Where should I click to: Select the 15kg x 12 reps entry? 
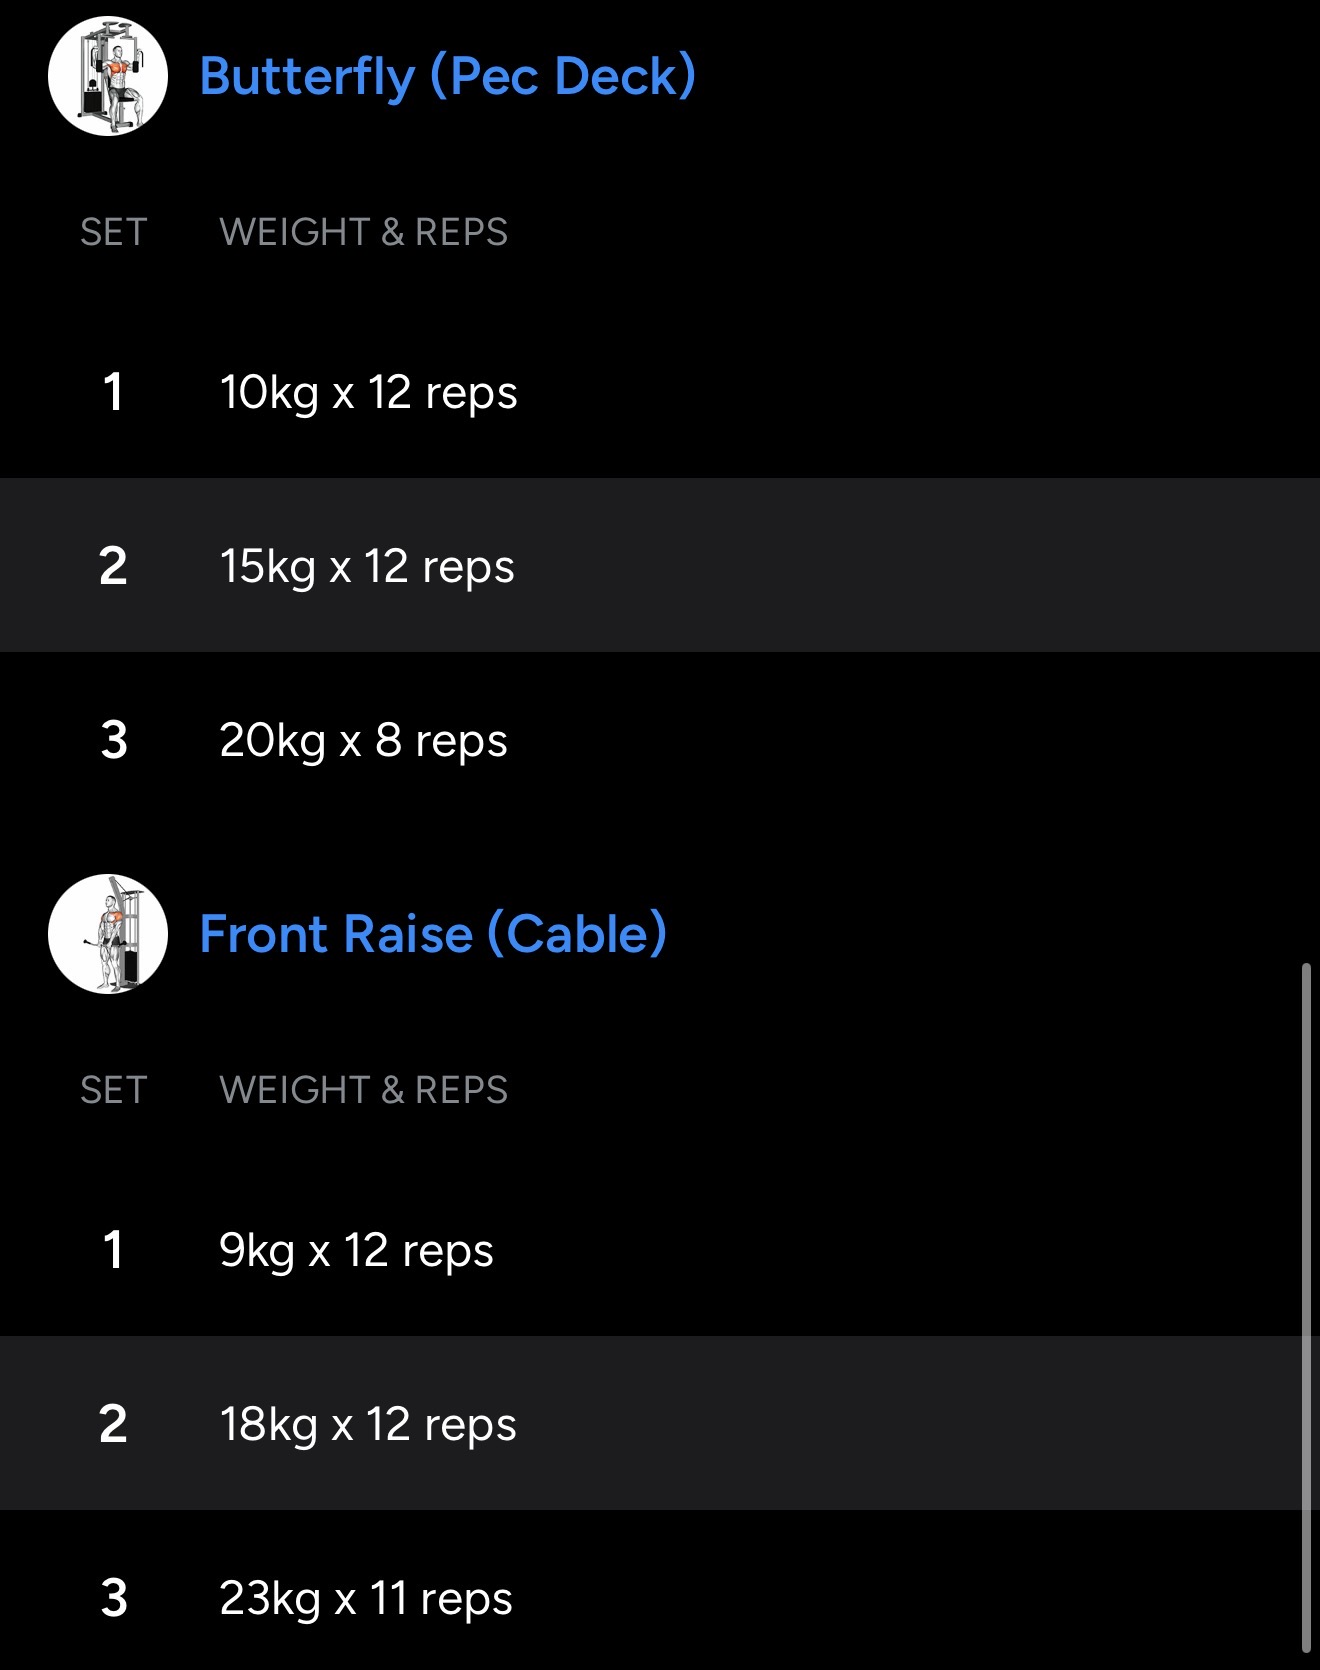[x=367, y=566]
